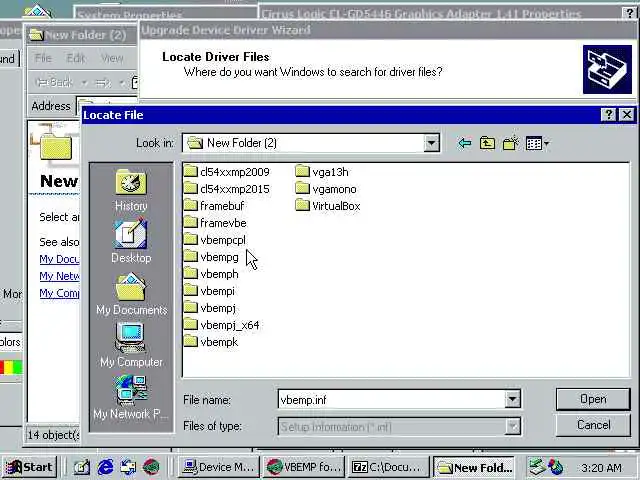Image resolution: width=640 pixels, height=480 pixels.
Task: Go to Desktop in places bar
Action: point(131,241)
